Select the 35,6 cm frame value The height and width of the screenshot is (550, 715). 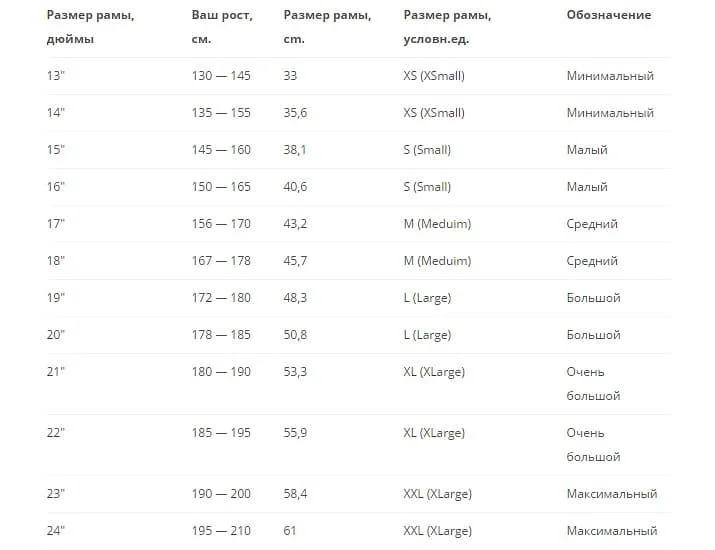[295, 113]
